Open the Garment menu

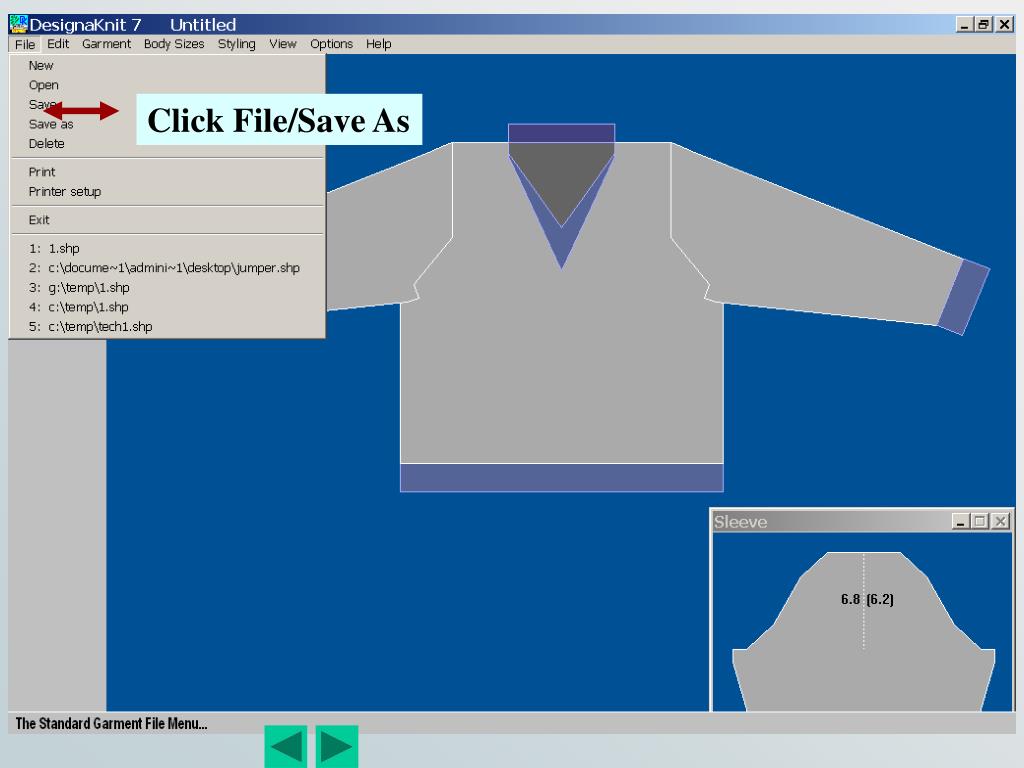pos(106,44)
